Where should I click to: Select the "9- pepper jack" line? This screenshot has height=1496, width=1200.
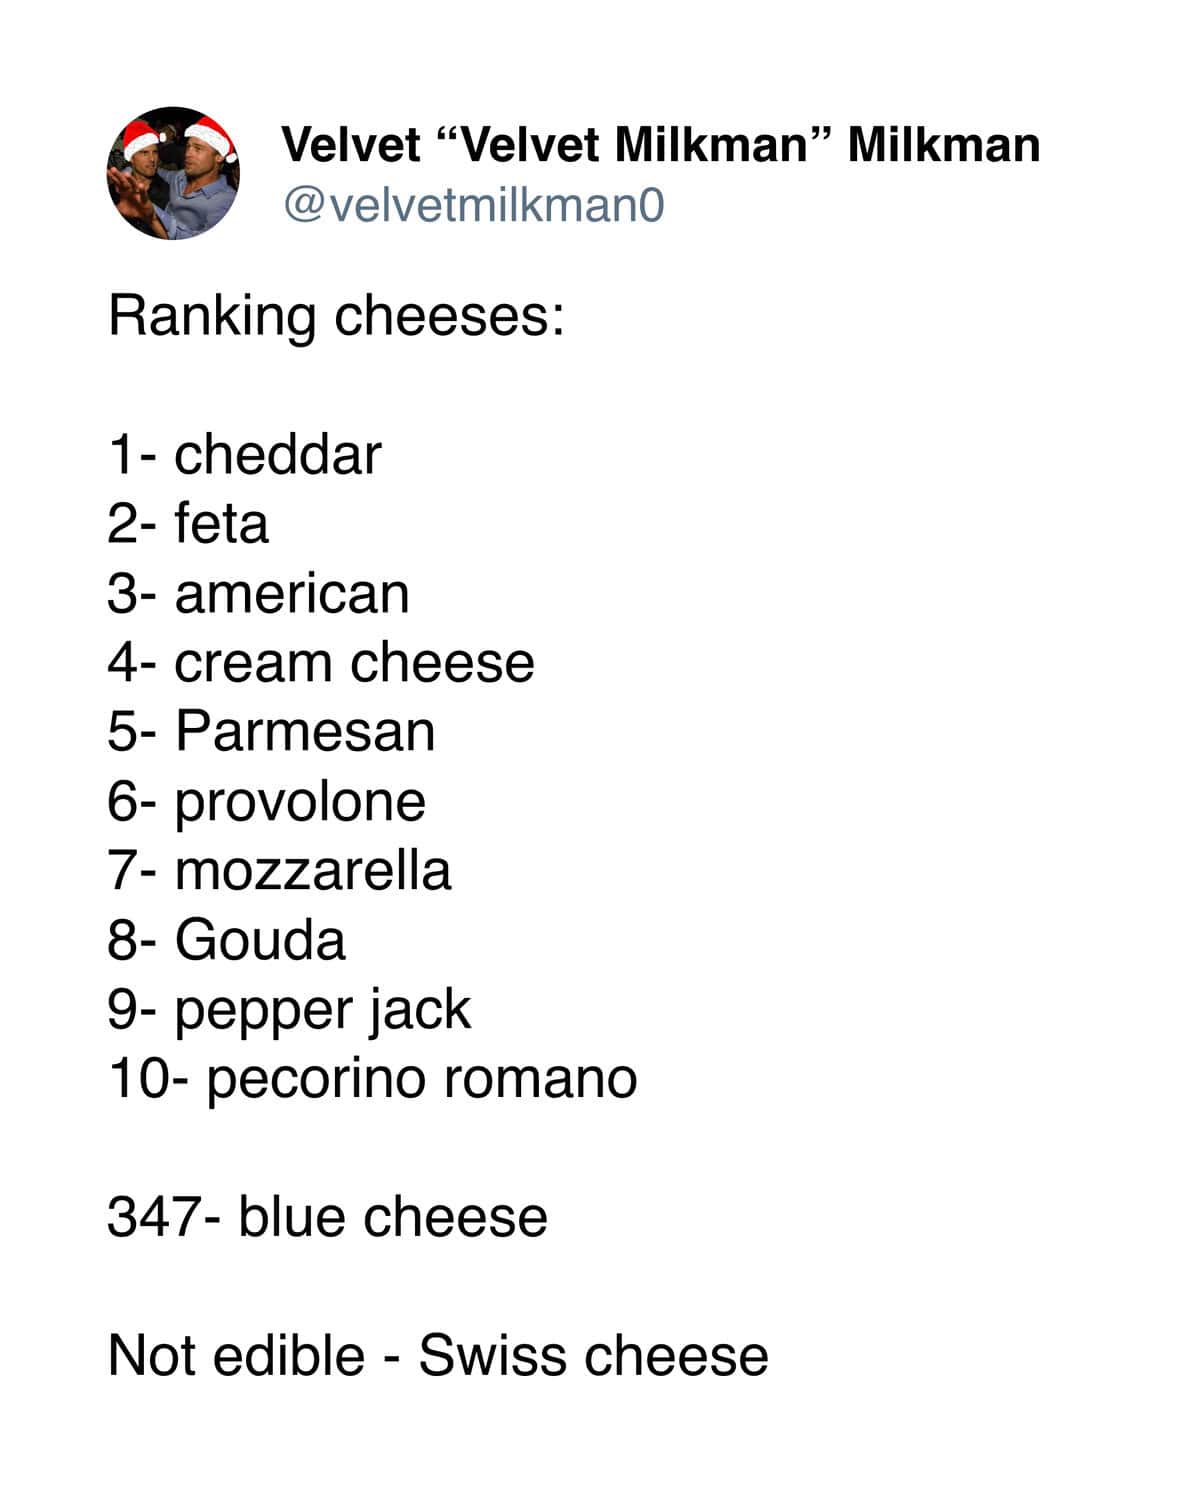tap(289, 1009)
